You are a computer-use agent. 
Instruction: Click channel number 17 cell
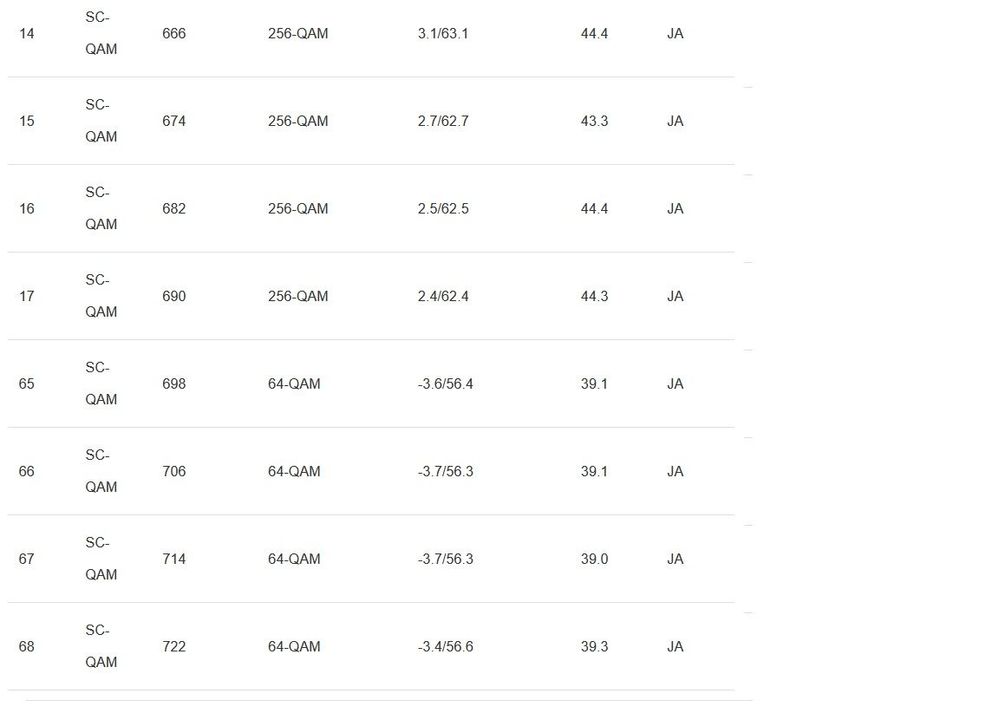(x=26, y=296)
